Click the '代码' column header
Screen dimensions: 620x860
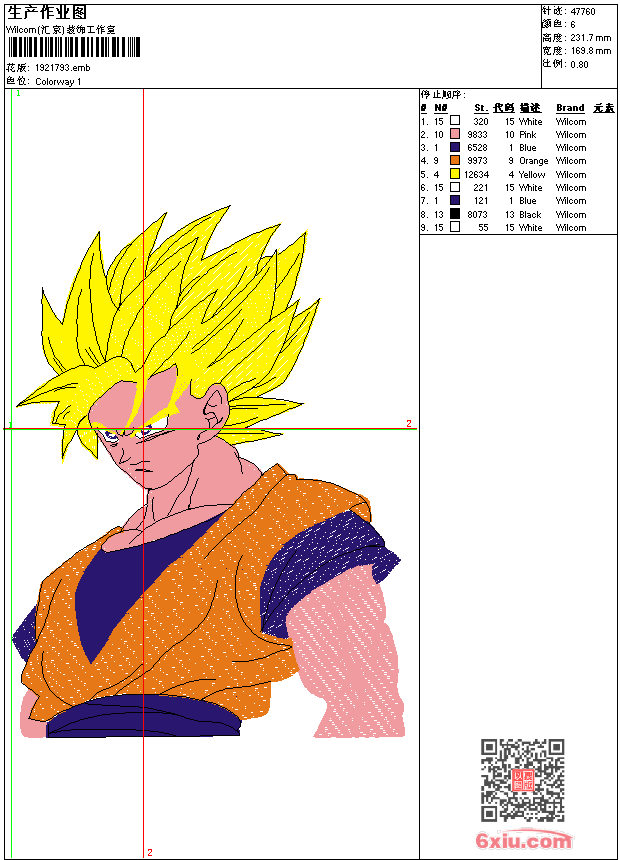[503, 108]
